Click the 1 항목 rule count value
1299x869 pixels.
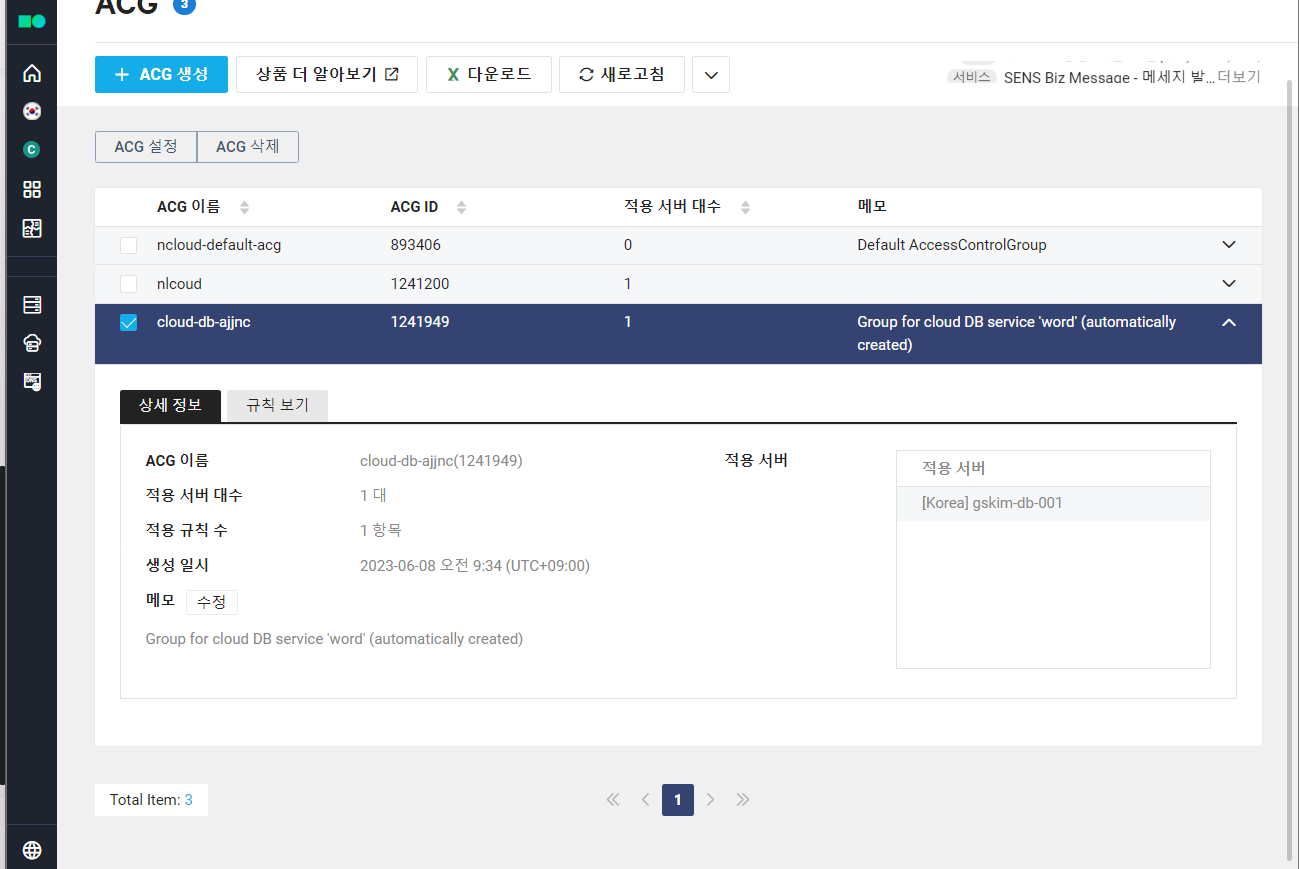click(381, 530)
